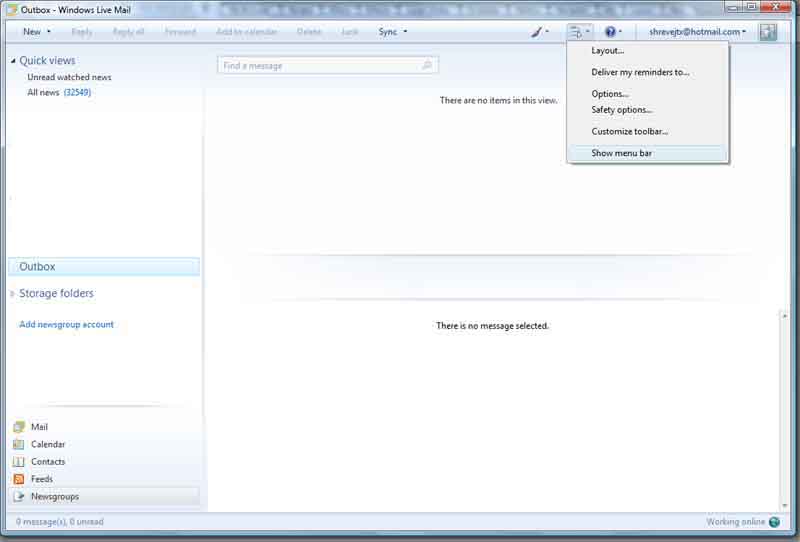Click the (32549) news count

[x=77, y=92]
